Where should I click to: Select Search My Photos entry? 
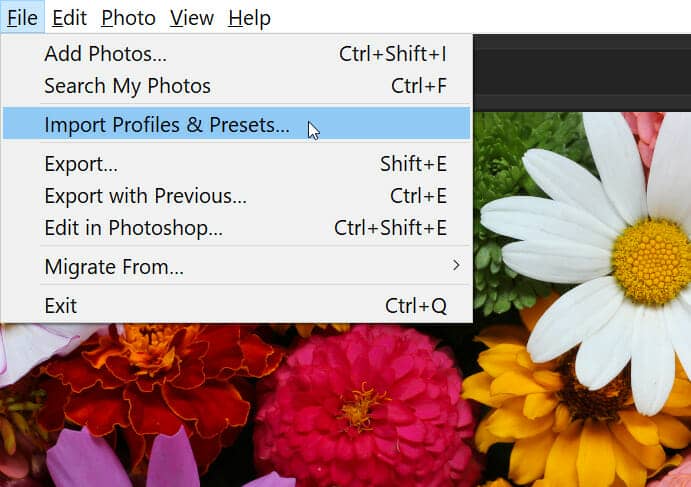[237, 86]
